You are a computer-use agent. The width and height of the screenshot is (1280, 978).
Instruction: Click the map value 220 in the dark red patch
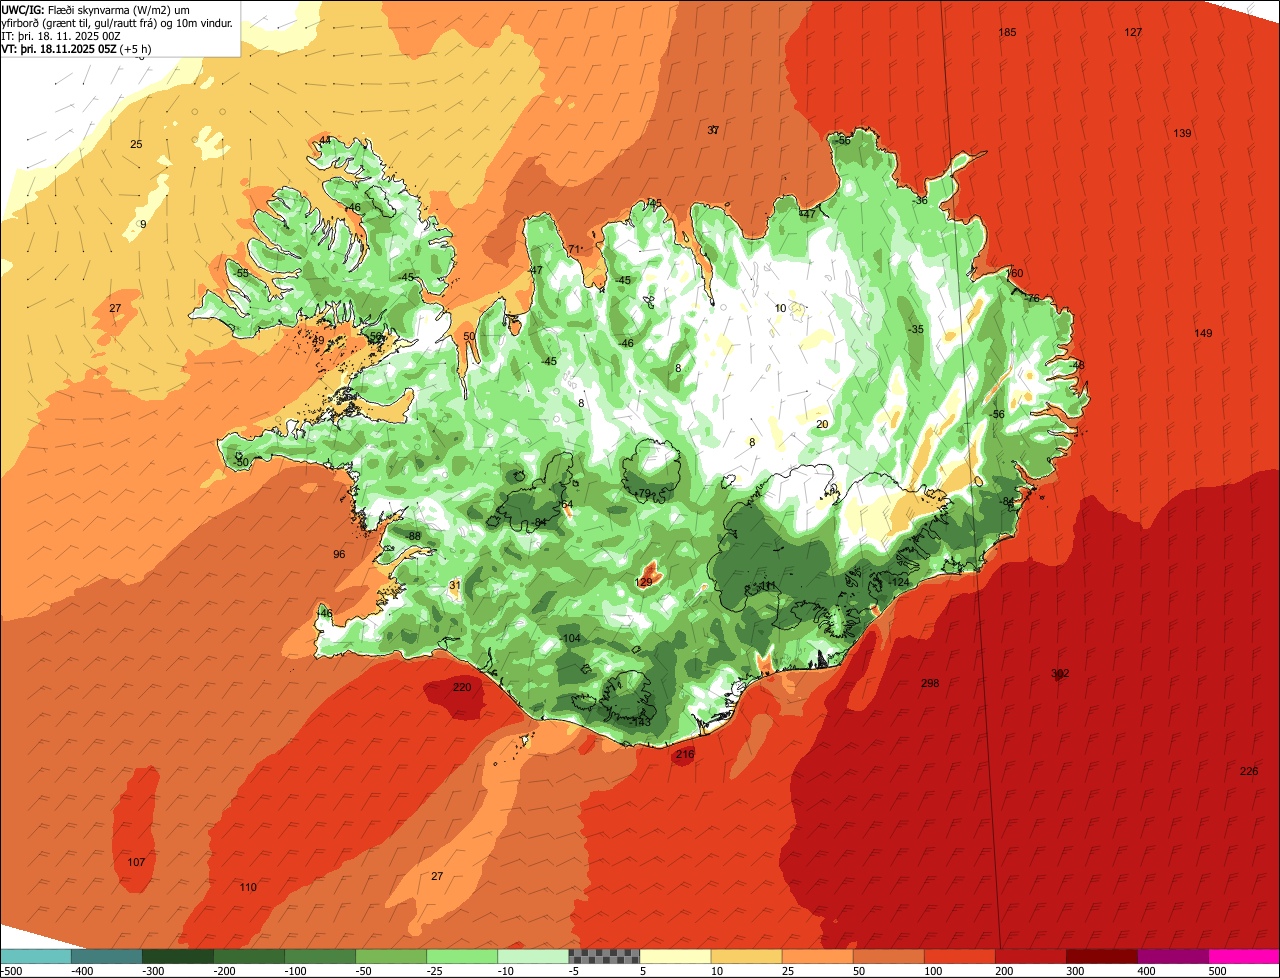[462, 687]
